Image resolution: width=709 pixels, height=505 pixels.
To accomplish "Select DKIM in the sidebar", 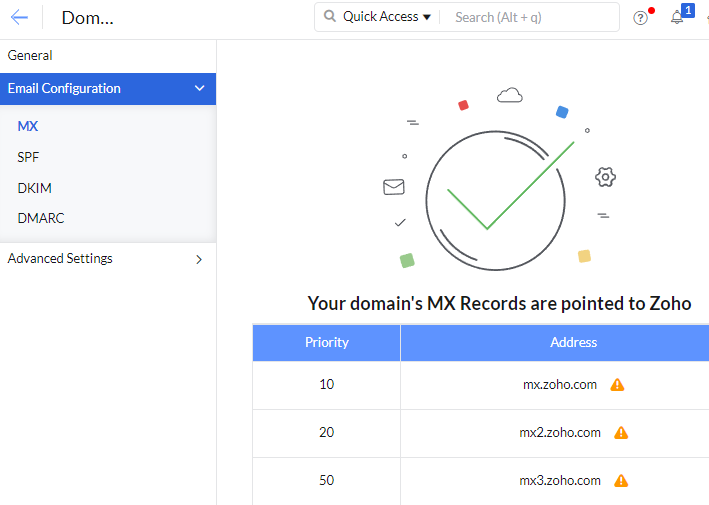I will coord(34,188).
